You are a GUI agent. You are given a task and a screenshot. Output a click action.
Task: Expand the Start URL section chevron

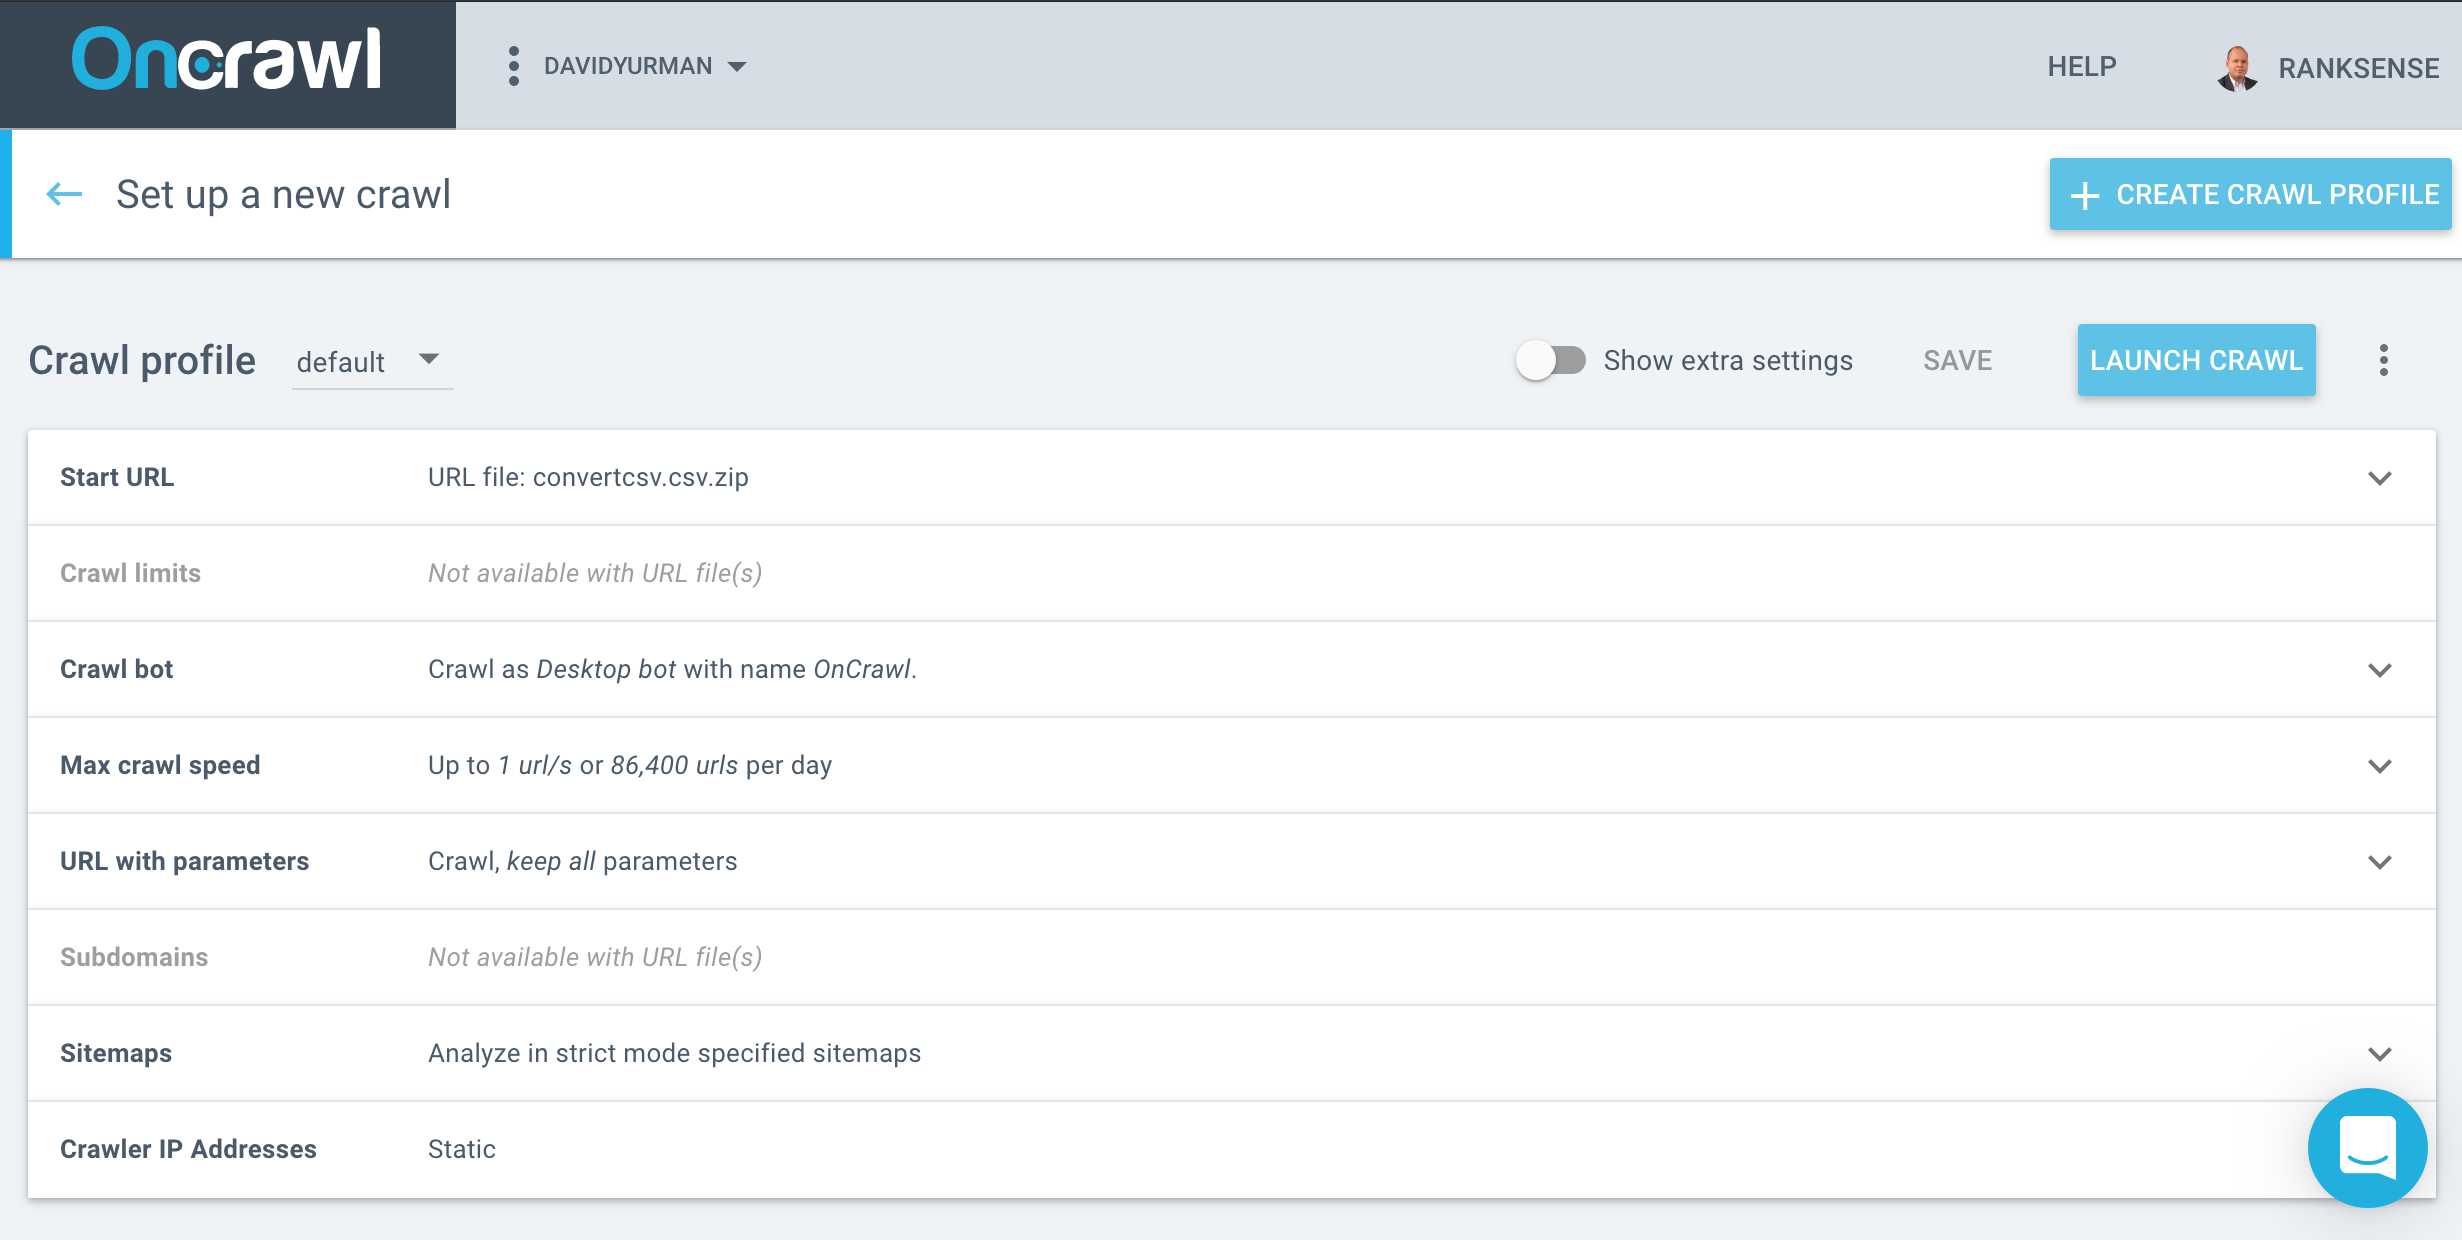2379,478
